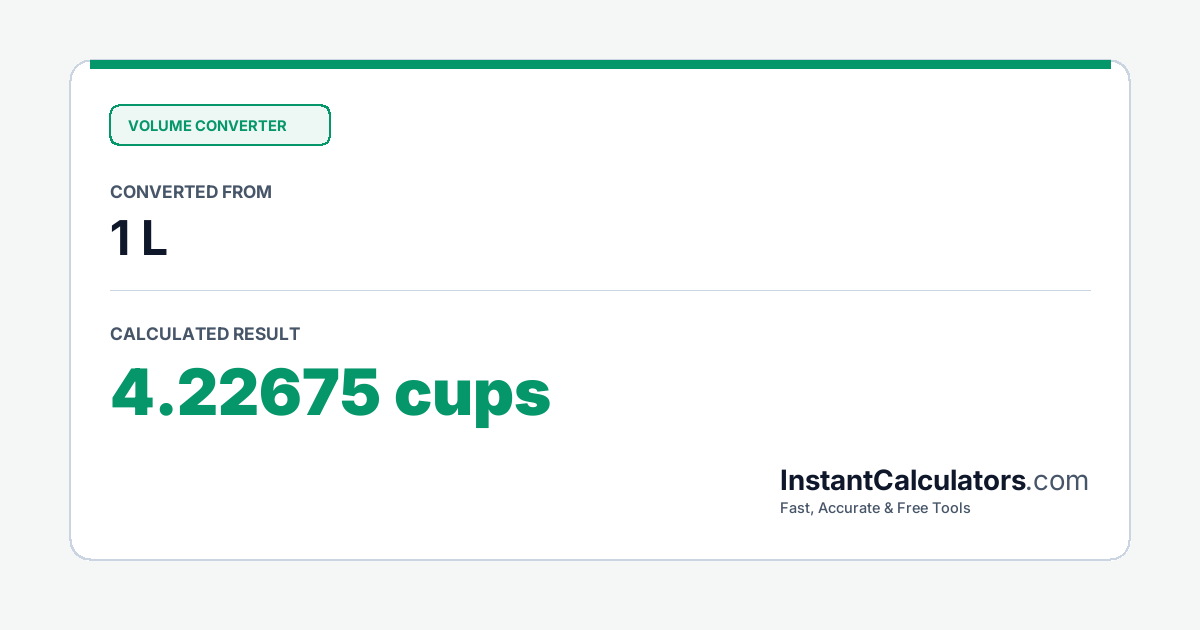Click the .com part of the logo
Image resolution: width=1200 pixels, height=630 pixels.
(x=1058, y=481)
